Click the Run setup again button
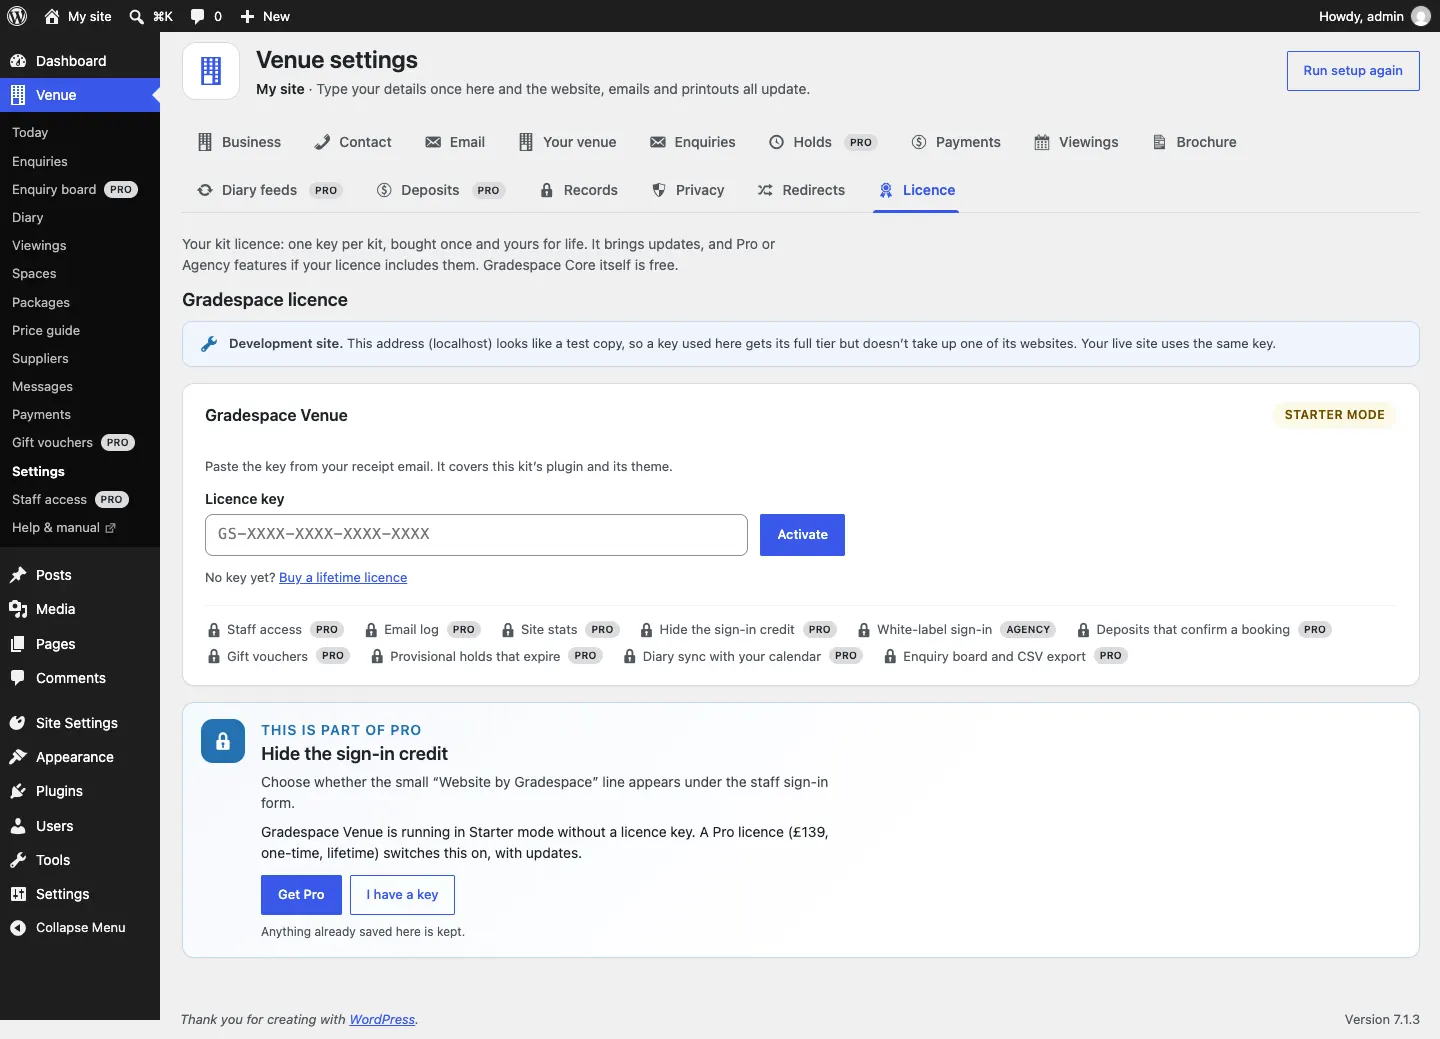Image resolution: width=1440 pixels, height=1039 pixels. tap(1353, 71)
